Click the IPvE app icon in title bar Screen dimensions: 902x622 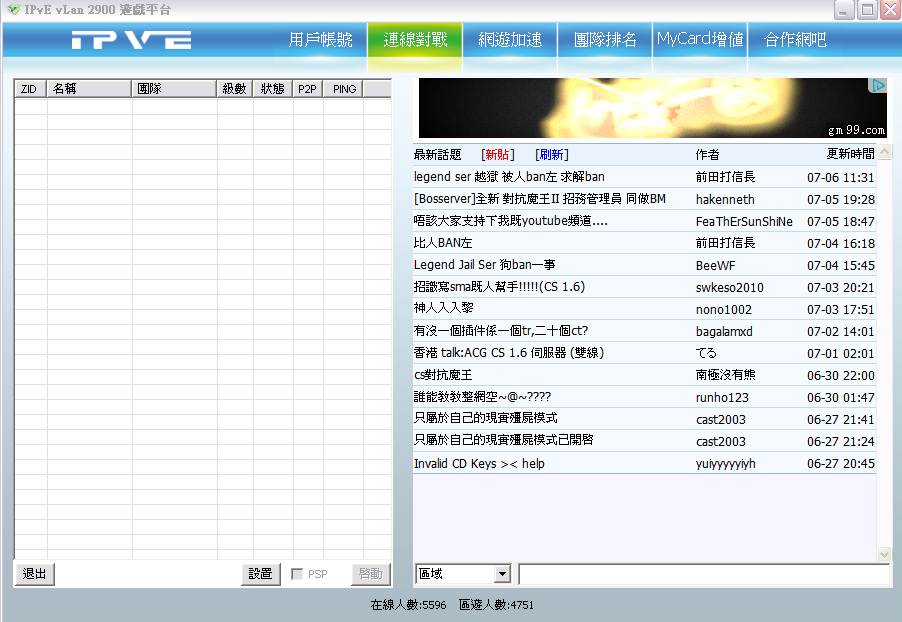13,10
